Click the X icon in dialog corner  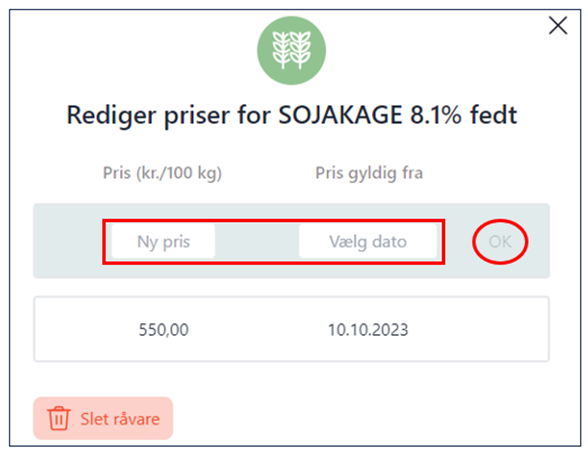pos(558,26)
